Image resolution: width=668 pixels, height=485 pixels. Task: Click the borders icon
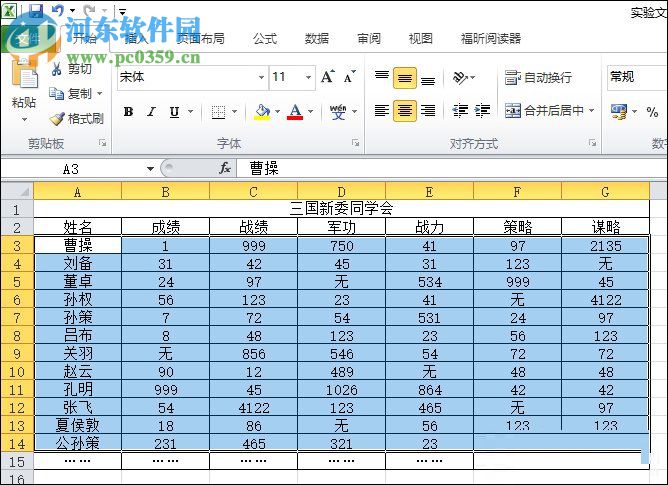coord(219,112)
